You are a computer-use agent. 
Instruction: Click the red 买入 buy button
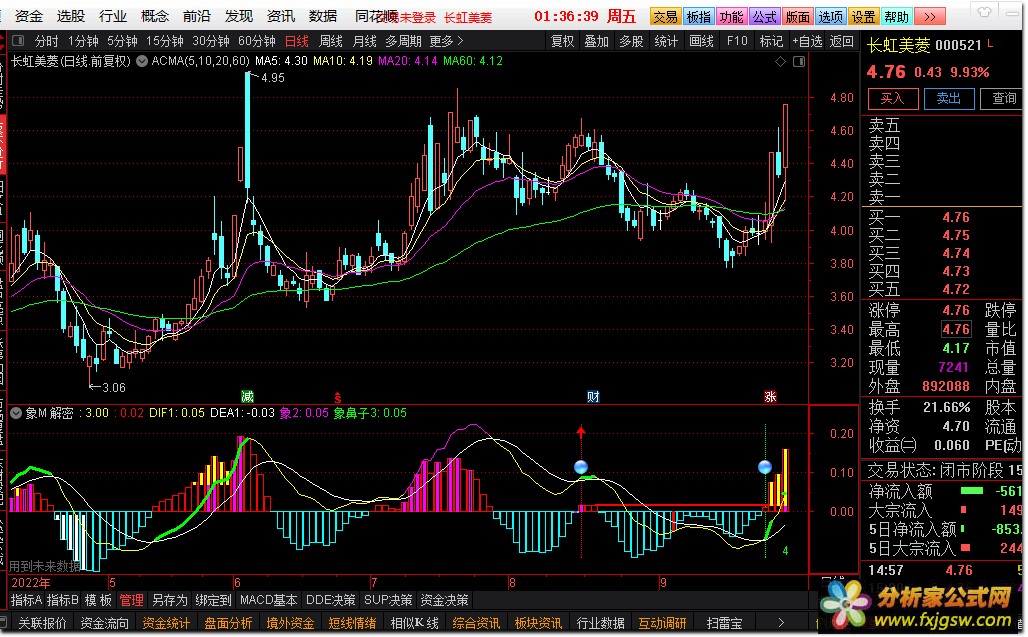click(x=892, y=99)
